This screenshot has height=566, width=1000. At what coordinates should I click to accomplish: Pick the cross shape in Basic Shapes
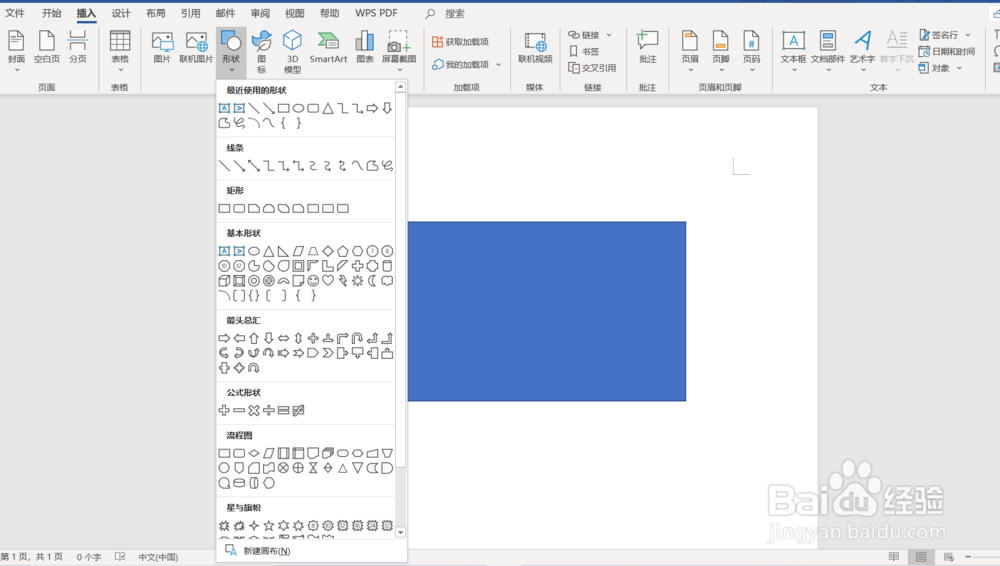click(358, 265)
